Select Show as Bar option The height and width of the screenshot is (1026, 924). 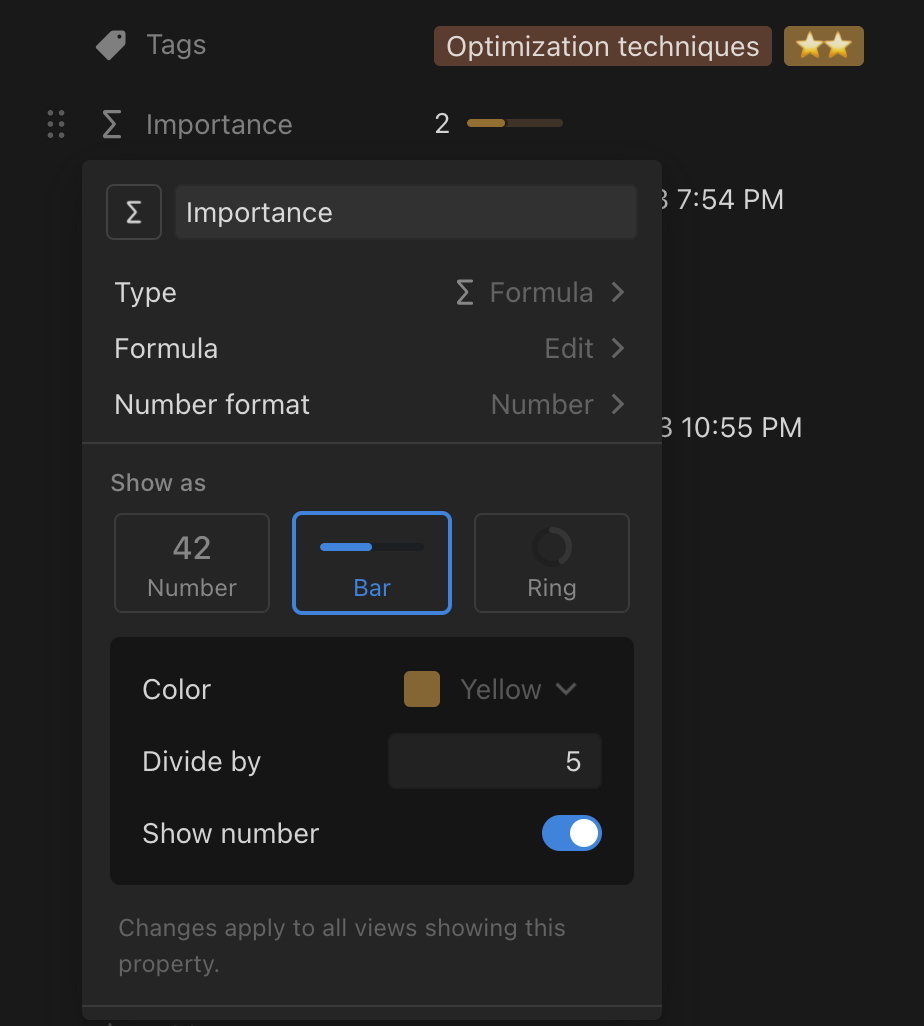tap(372, 563)
